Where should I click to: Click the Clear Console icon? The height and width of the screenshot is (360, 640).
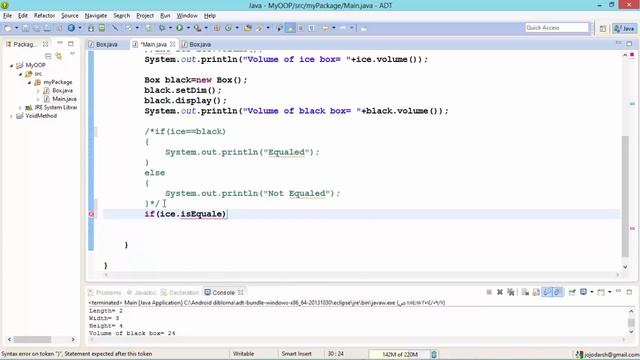tap(525, 292)
